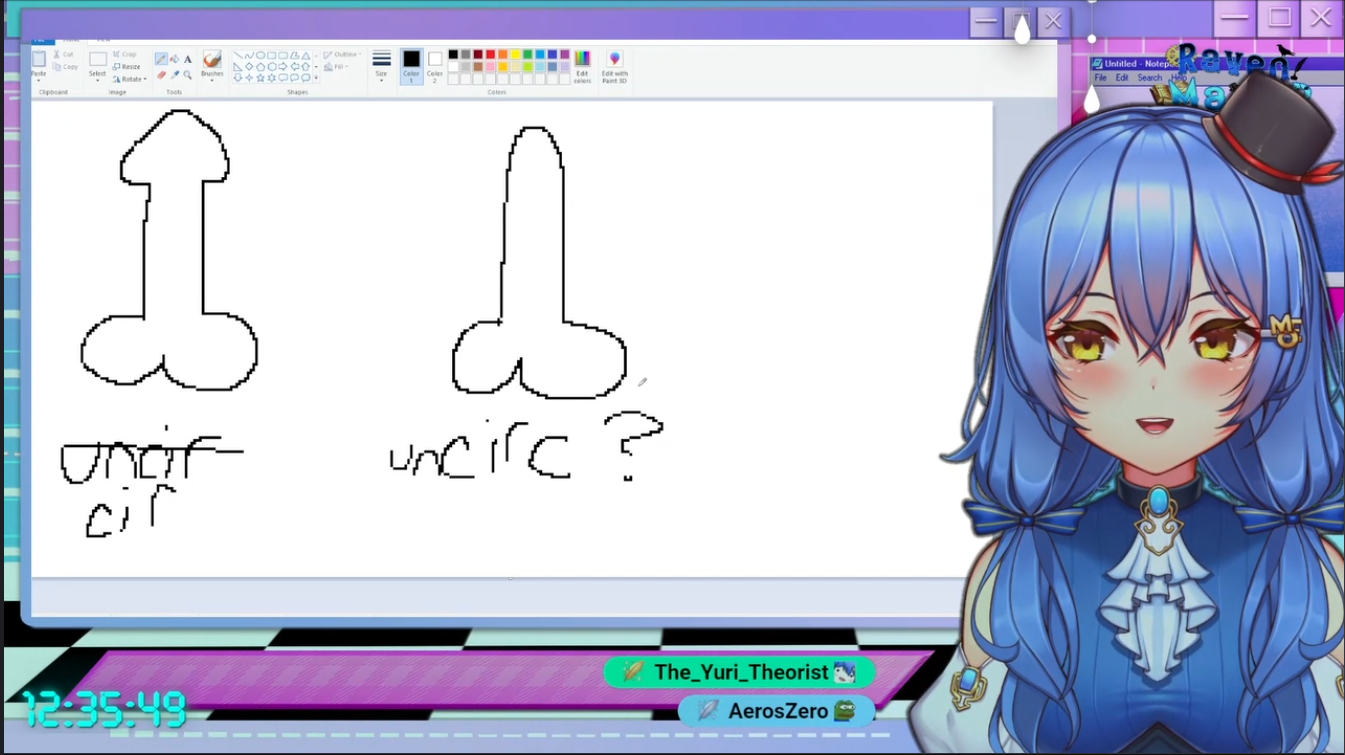1345x755 pixels.
Task: Choose the Right arrow shape
Action: [x=283, y=67]
